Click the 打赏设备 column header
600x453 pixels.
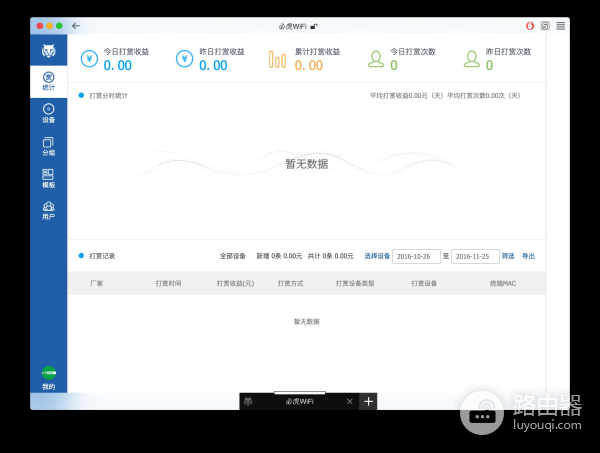click(x=424, y=283)
